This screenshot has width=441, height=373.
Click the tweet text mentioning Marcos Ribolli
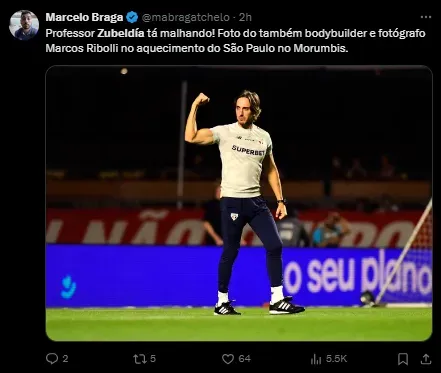point(235,41)
